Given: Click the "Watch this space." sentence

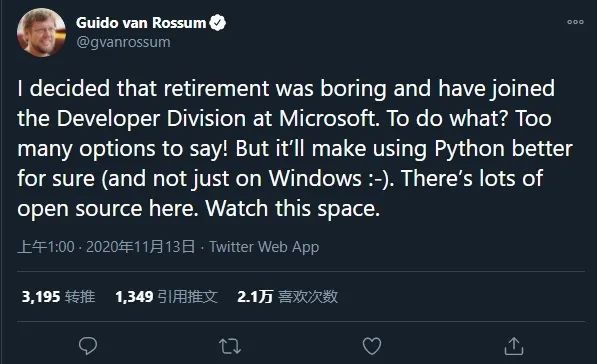Looking at the screenshot, I should (292, 209).
